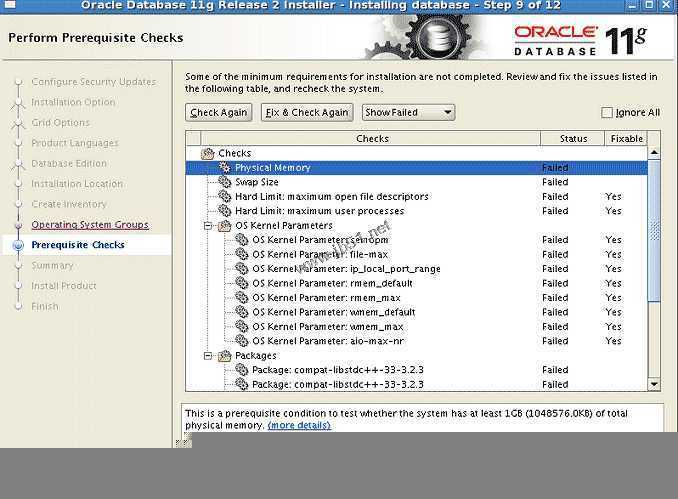
Task: Click Yes fixable value for file-max
Action: click(x=614, y=254)
